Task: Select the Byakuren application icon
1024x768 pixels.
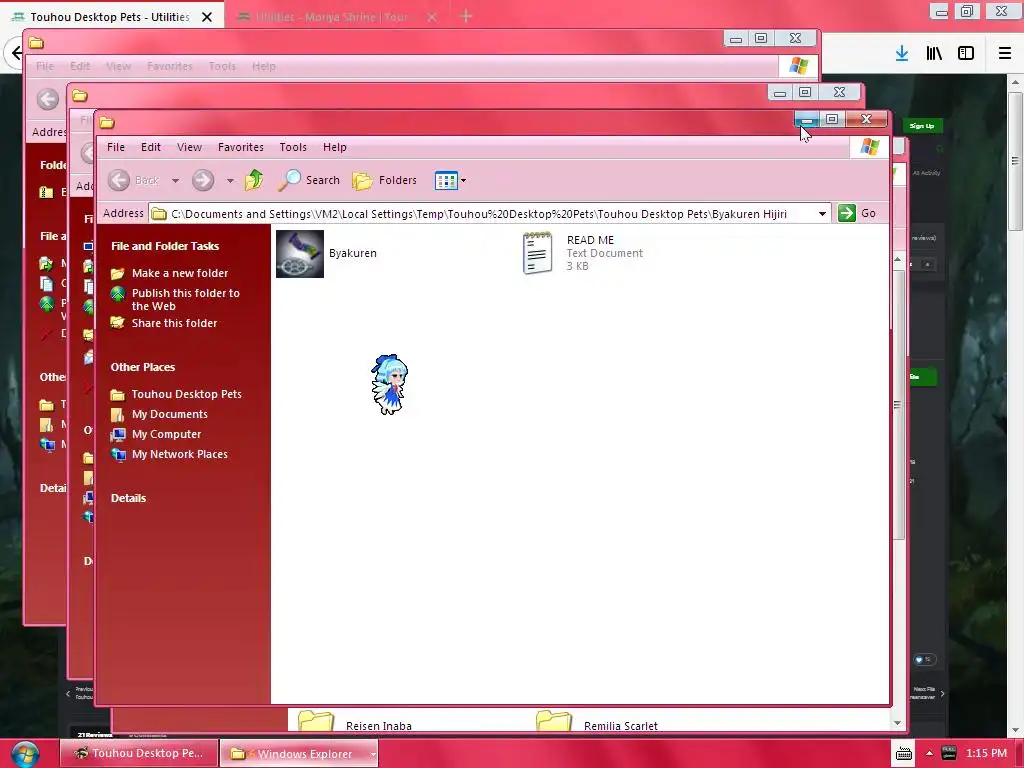Action: coord(300,253)
